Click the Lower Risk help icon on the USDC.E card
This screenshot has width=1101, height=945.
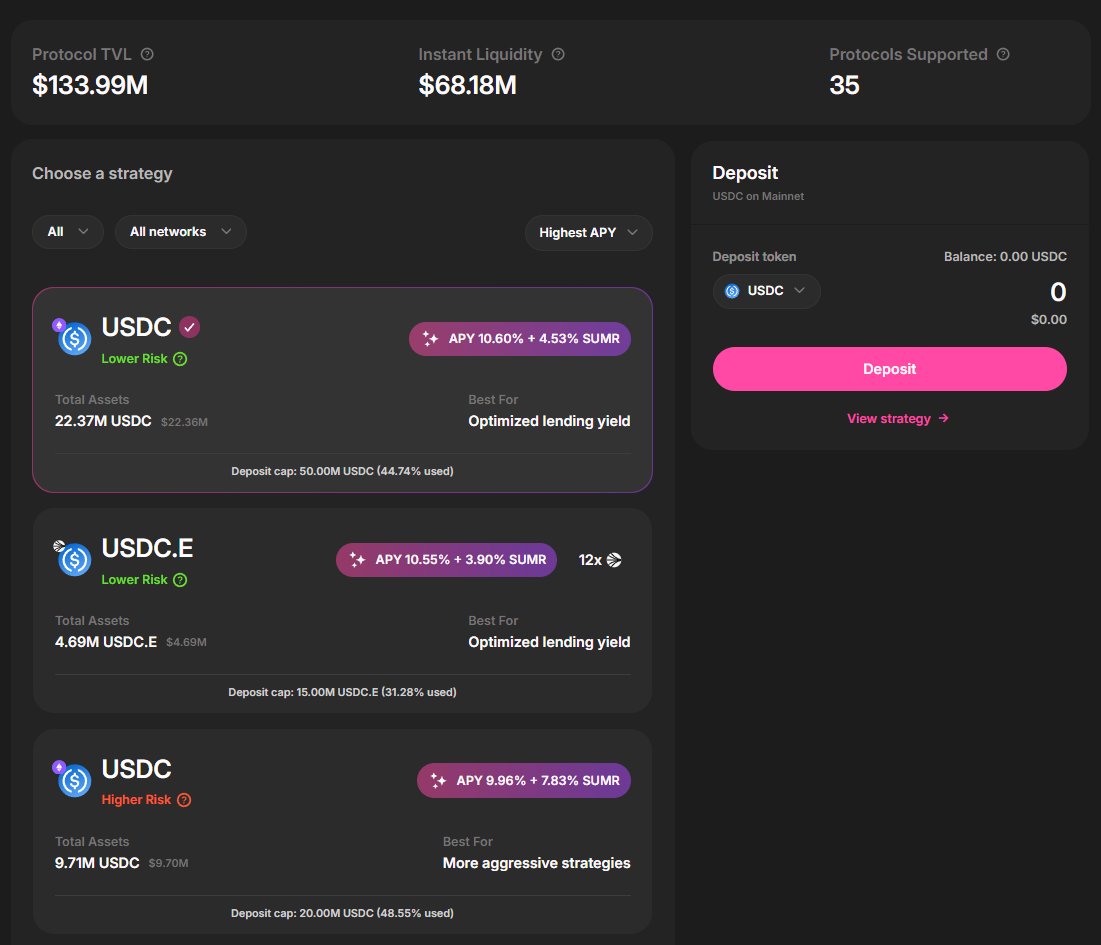click(180, 580)
